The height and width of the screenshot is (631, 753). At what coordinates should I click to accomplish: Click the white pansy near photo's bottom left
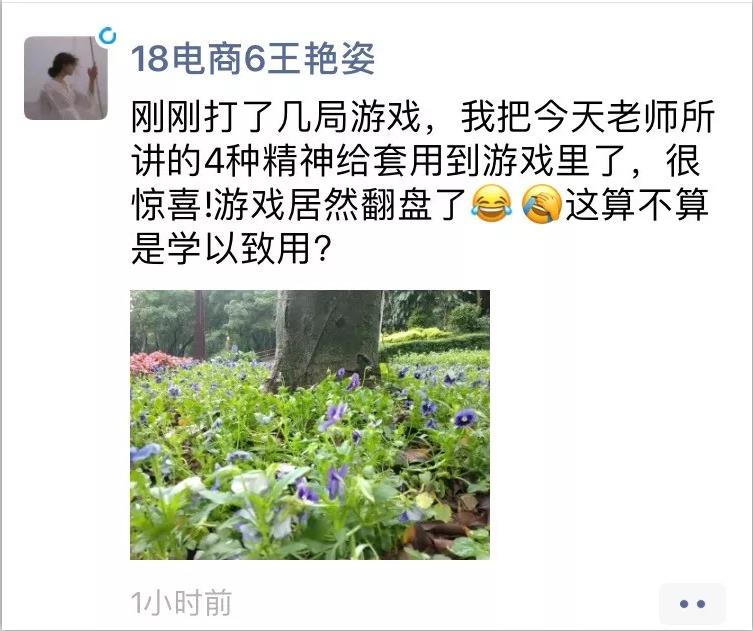pos(250,482)
